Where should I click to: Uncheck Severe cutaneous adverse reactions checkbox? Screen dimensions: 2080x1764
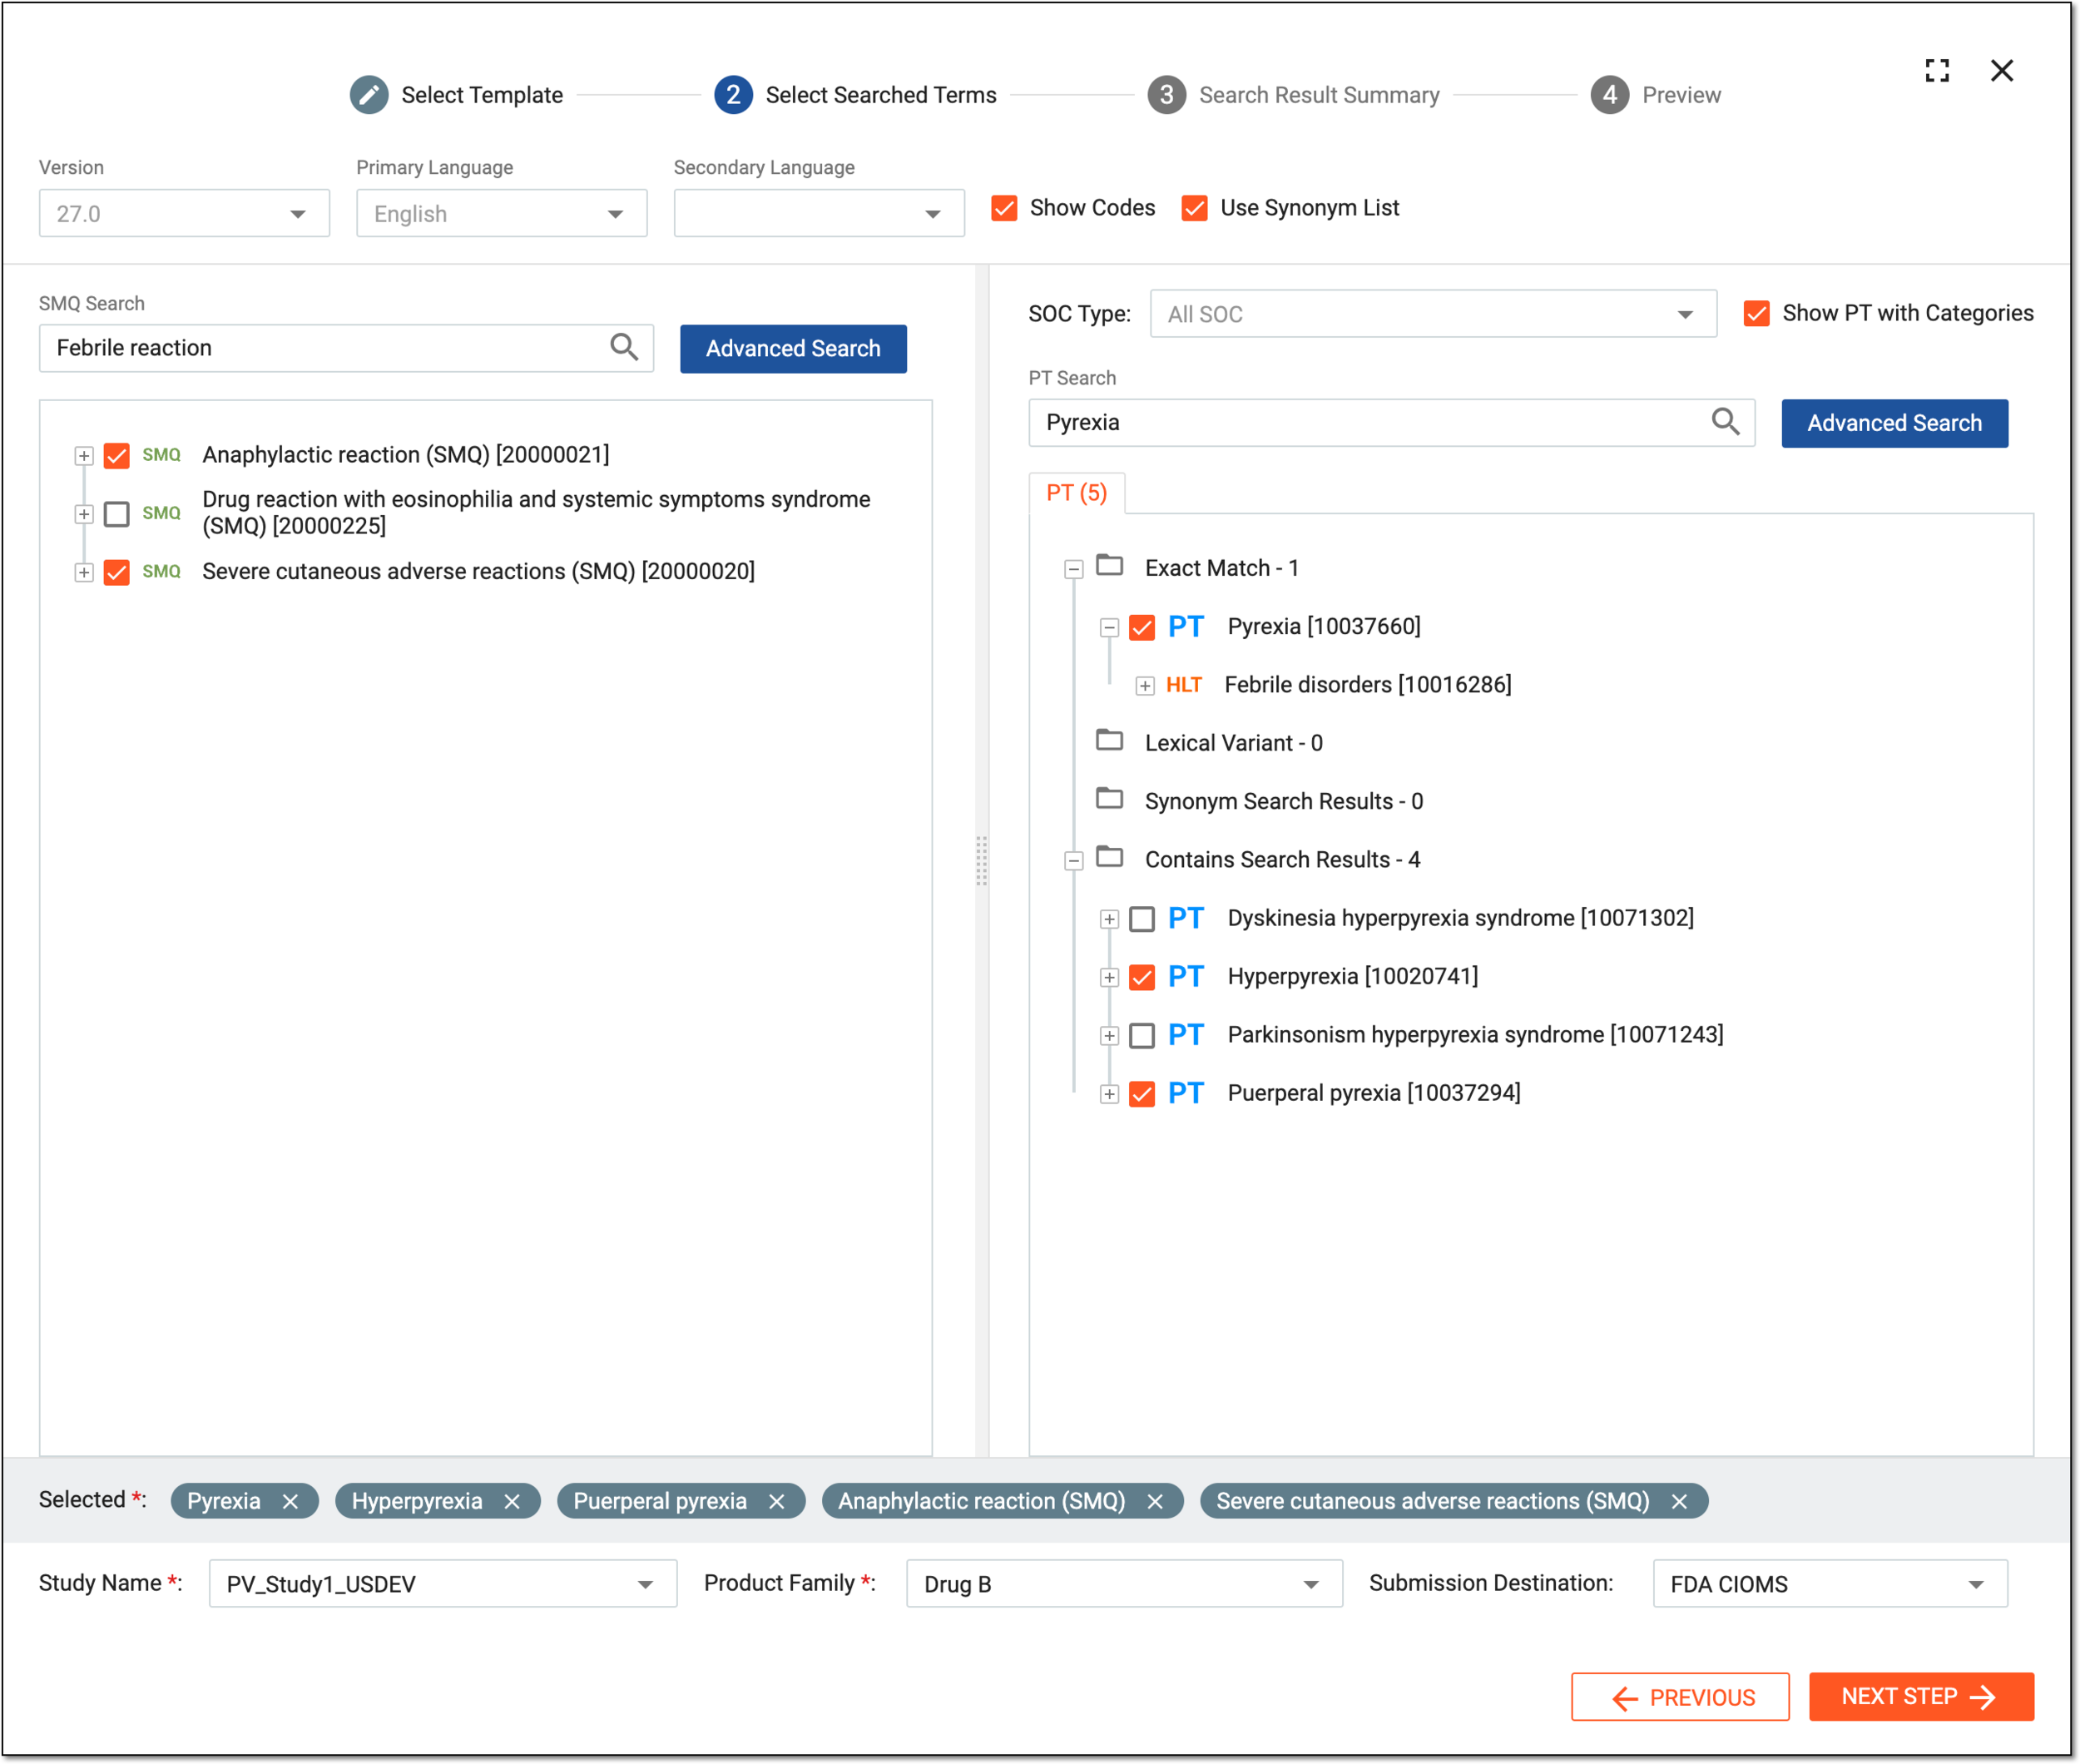click(117, 572)
